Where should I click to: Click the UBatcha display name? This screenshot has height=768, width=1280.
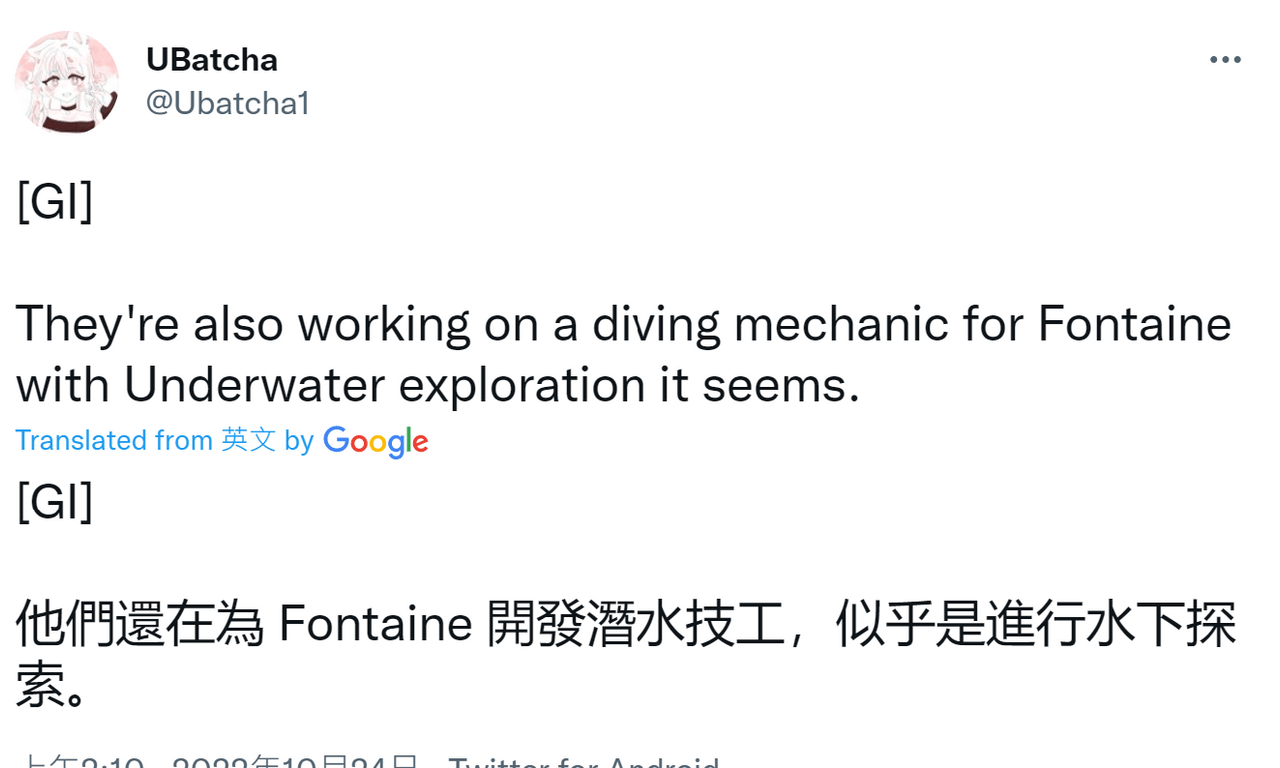(212, 60)
